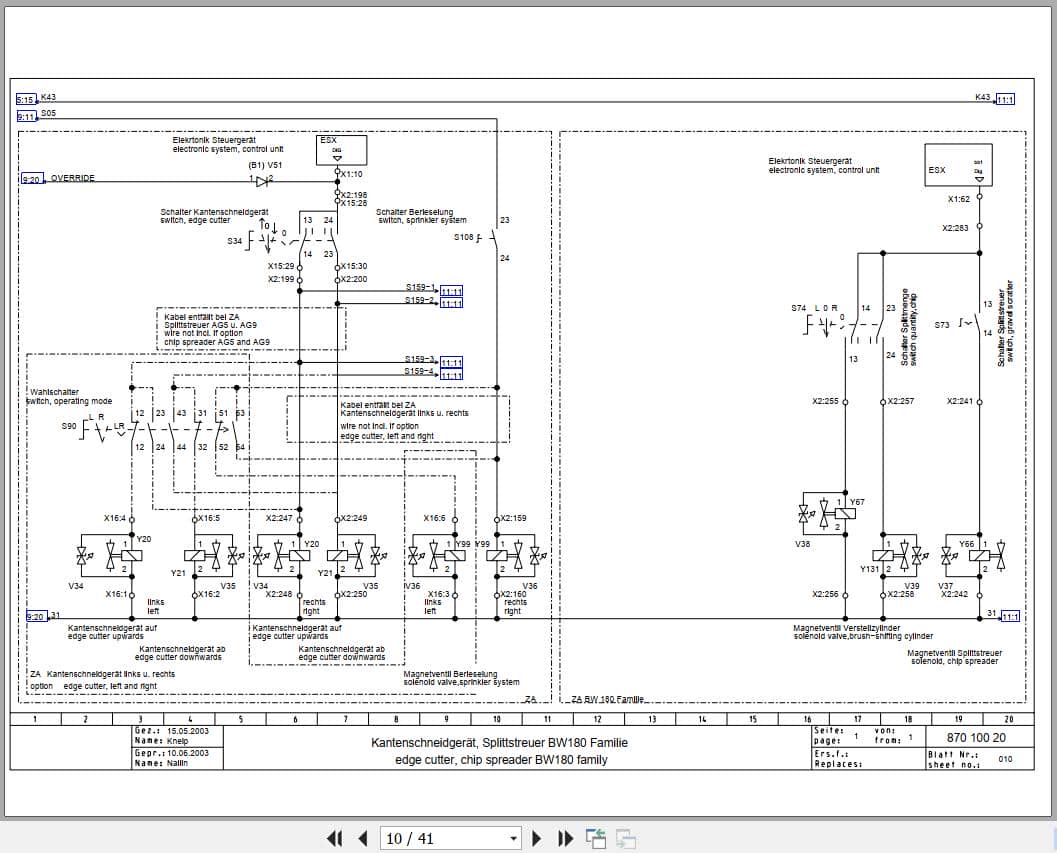Click the greyed-out next-view window icon
1057x853 pixels.
(x=626, y=838)
